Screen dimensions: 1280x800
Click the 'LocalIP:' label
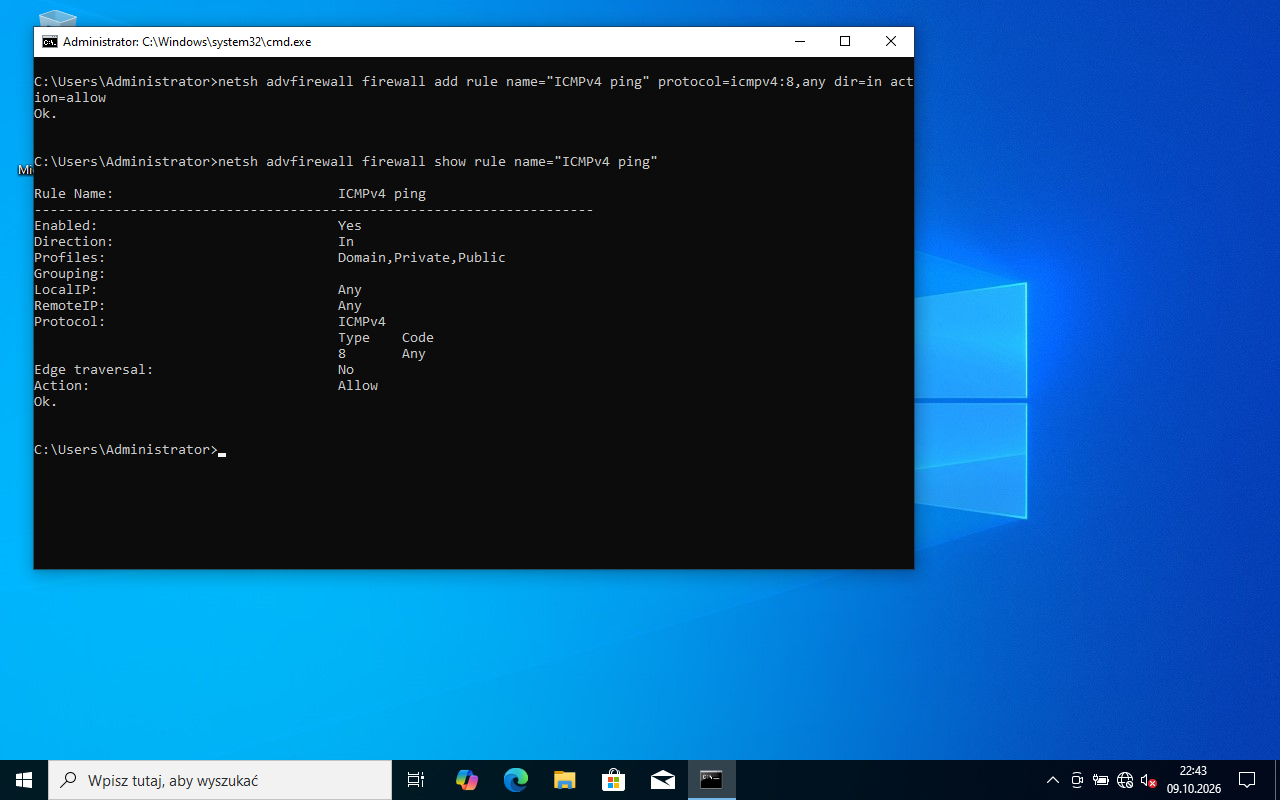(66, 290)
